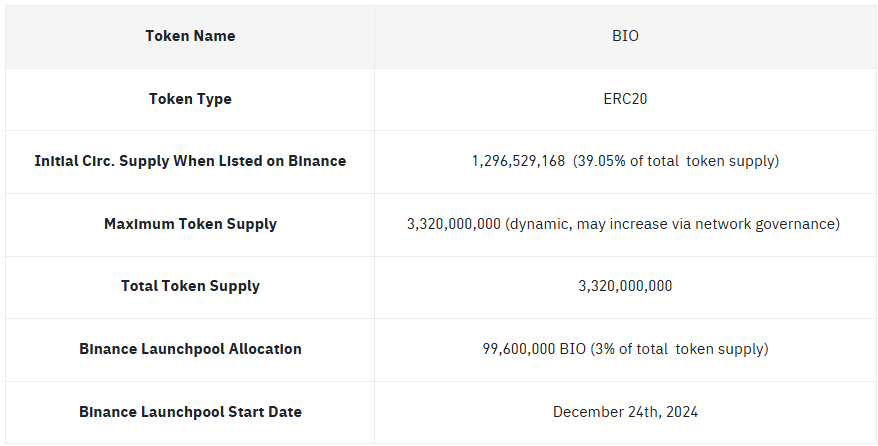
Task: Select the 1,296,529,168 circulating supply figure
Action: pyautogui.click(x=518, y=161)
